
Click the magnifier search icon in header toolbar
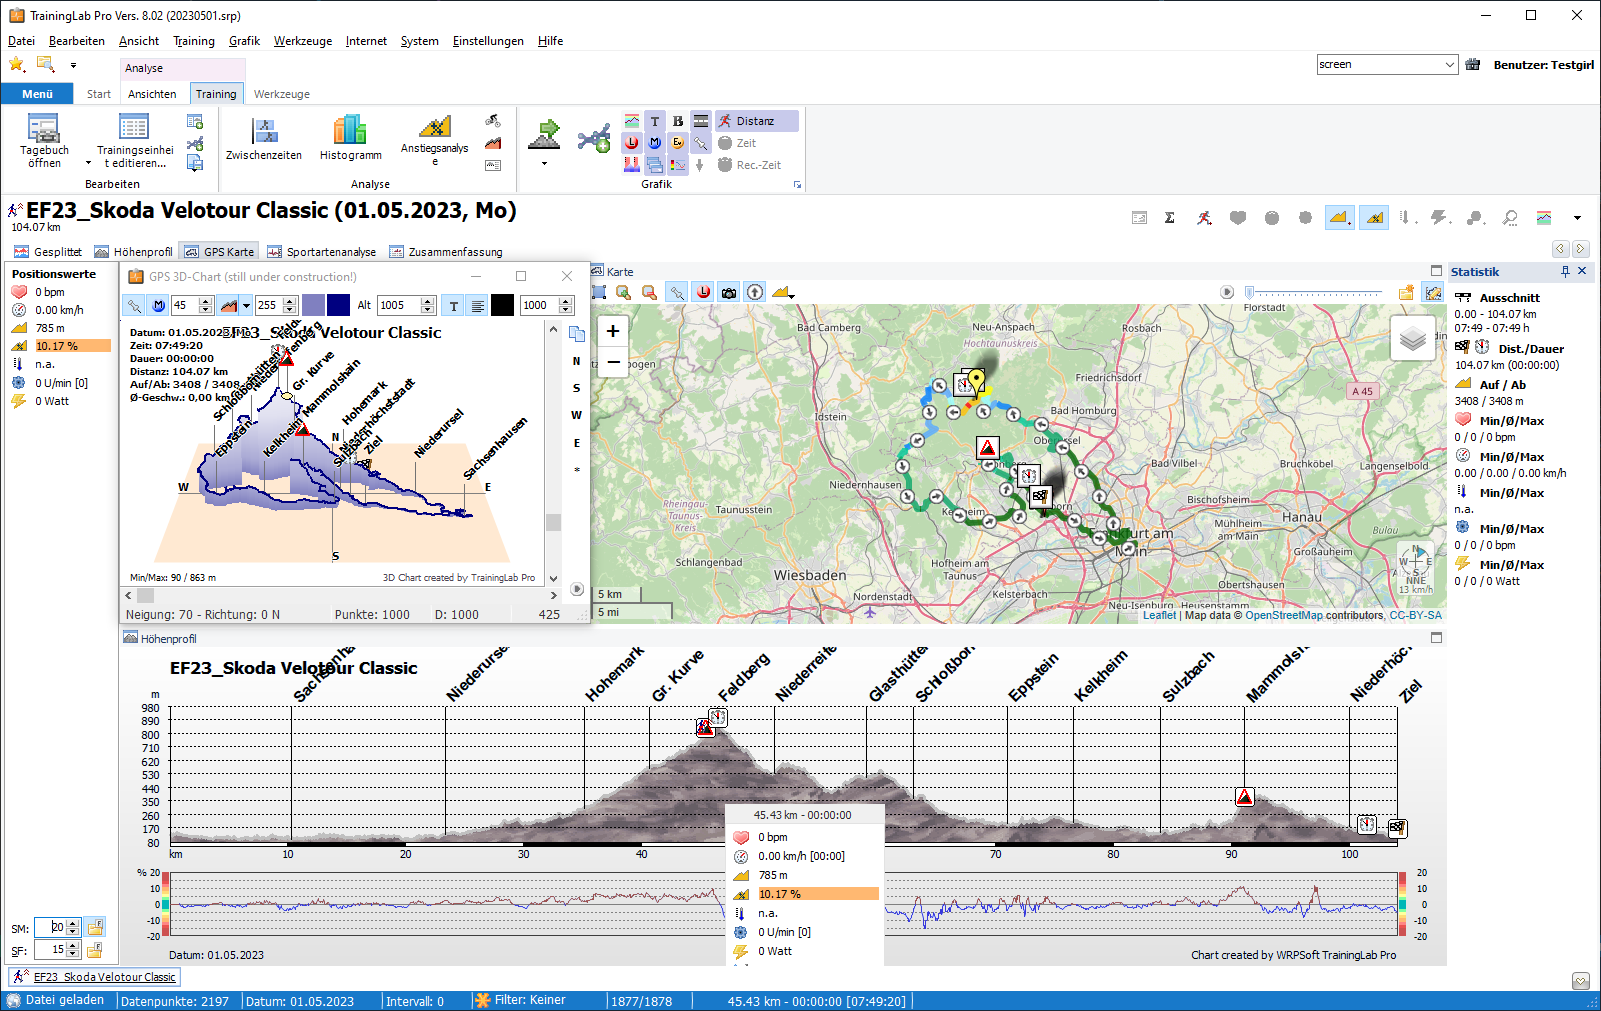1510,218
